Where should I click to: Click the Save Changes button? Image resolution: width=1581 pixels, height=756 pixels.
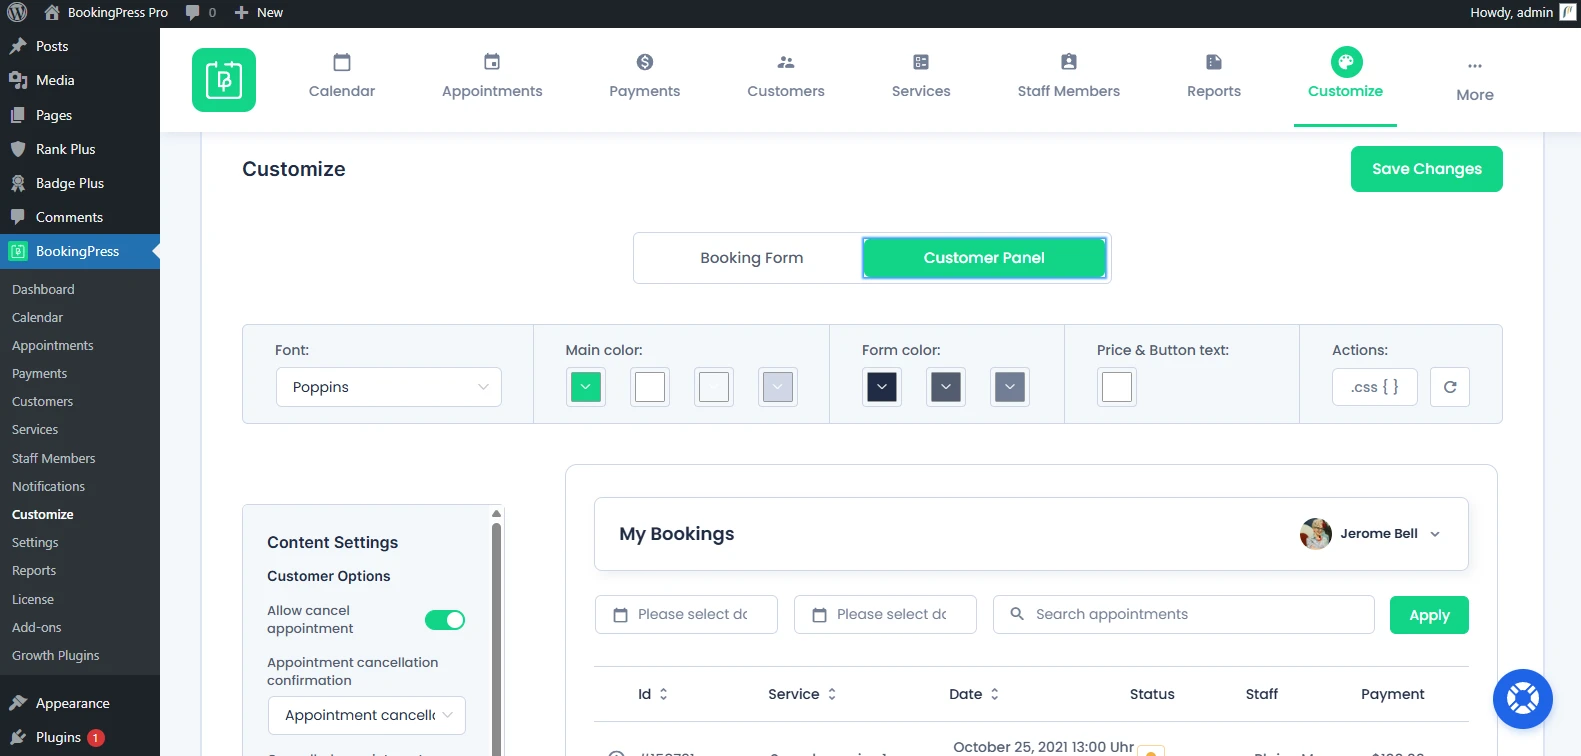click(x=1426, y=169)
